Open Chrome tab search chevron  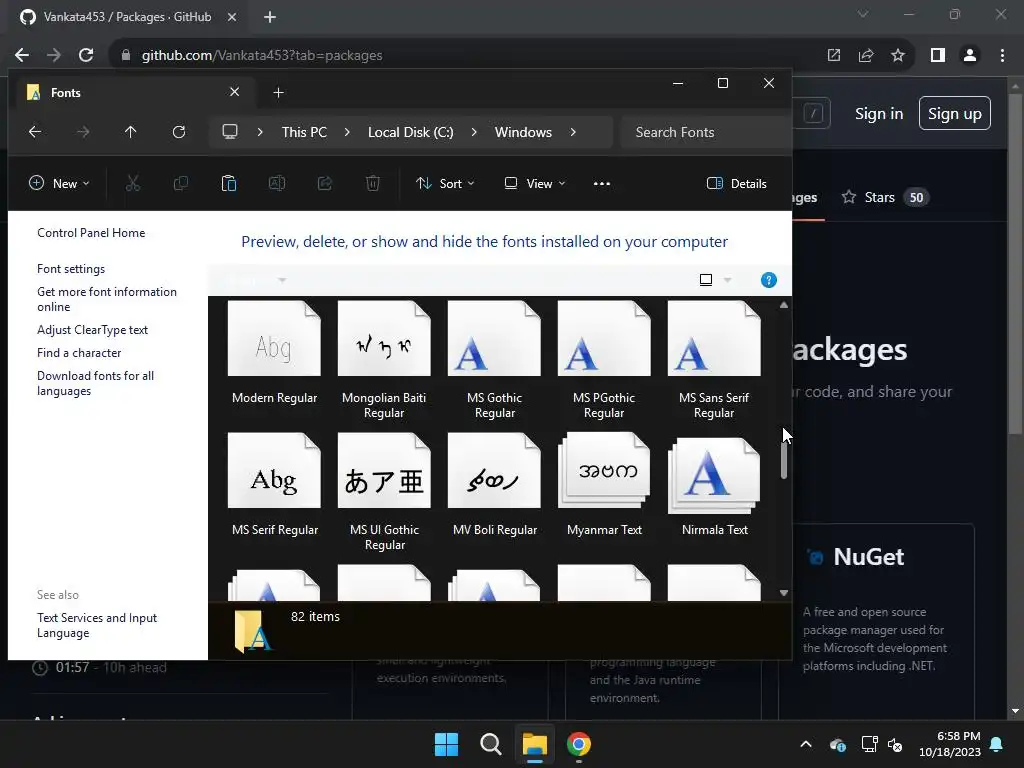(x=863, y=14)
